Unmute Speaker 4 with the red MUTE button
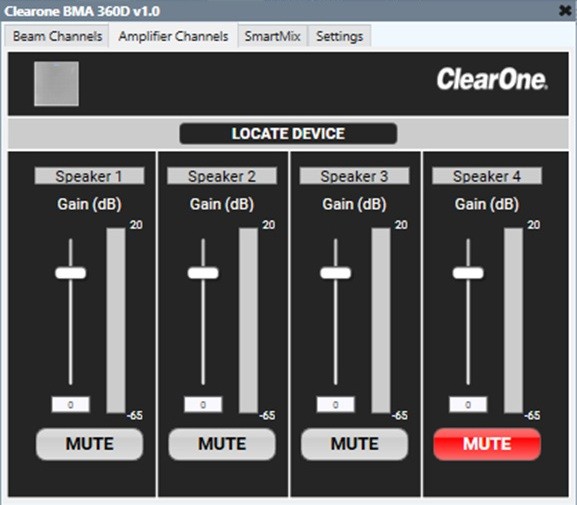The image size is (577, 505). (x=487, y=444)
